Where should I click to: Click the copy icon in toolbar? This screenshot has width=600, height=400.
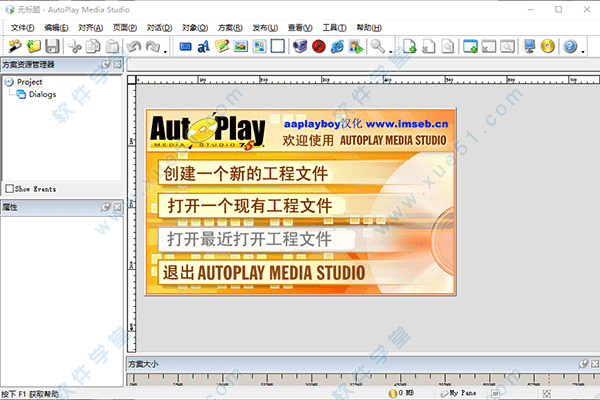click(x=93, y=46)
